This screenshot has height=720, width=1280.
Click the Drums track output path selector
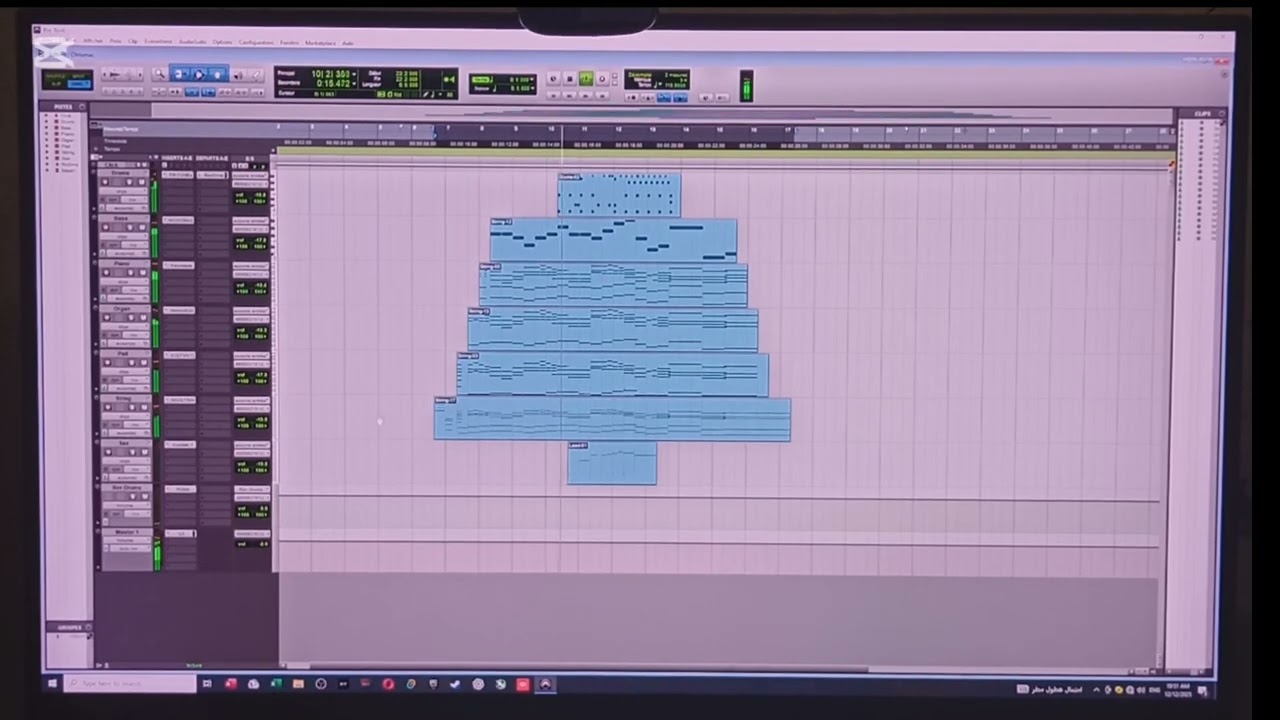250,184
